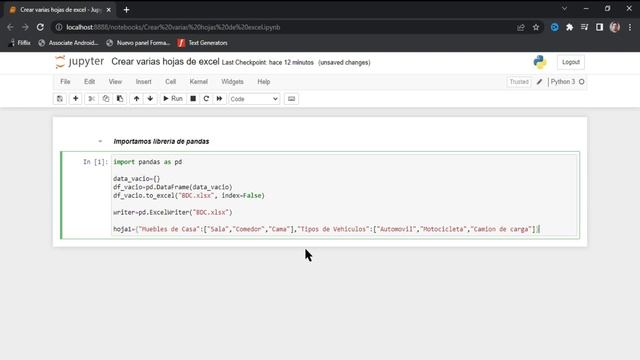Click the Jupyter logo
This screenshot has height=360, width=640.
point(80,62)
